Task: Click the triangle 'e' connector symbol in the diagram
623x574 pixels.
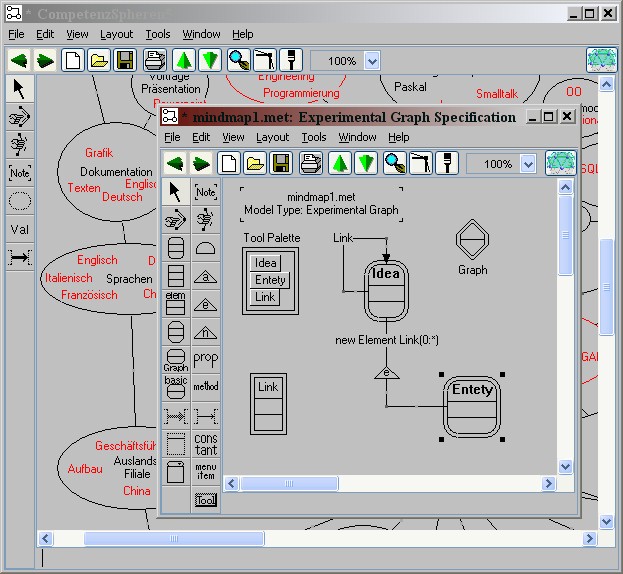Action: pyautogui.click(x=387, y=373)
